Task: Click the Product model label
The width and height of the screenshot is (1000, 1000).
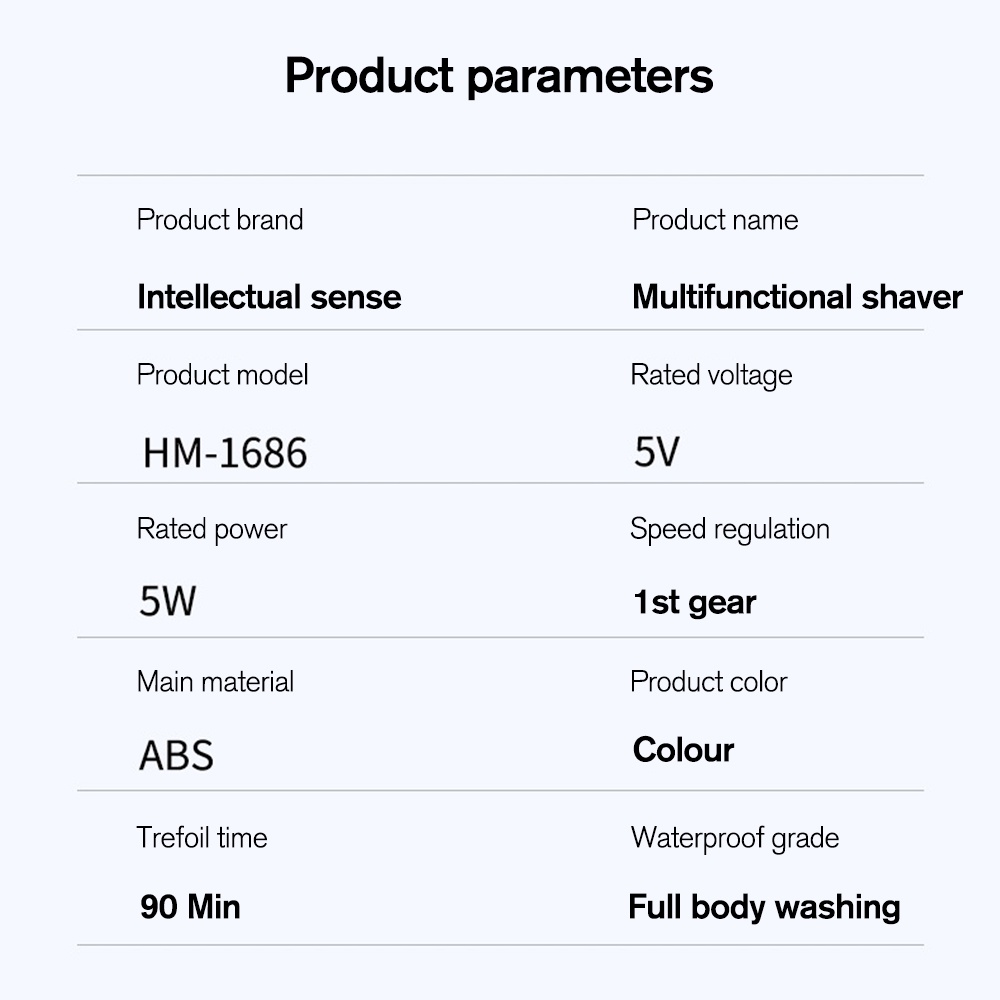Action: pos(222,375)
